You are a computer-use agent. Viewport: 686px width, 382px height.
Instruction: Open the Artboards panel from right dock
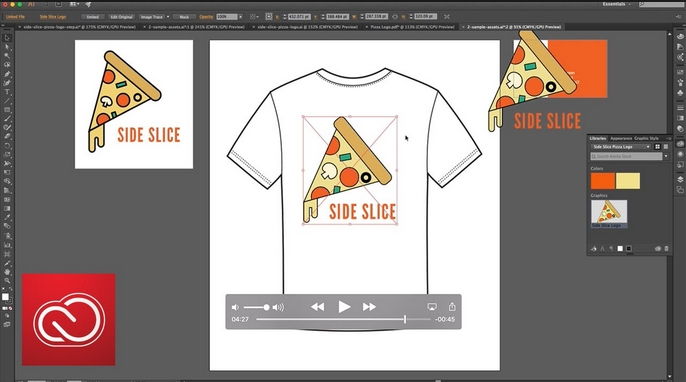click(680, 189)
